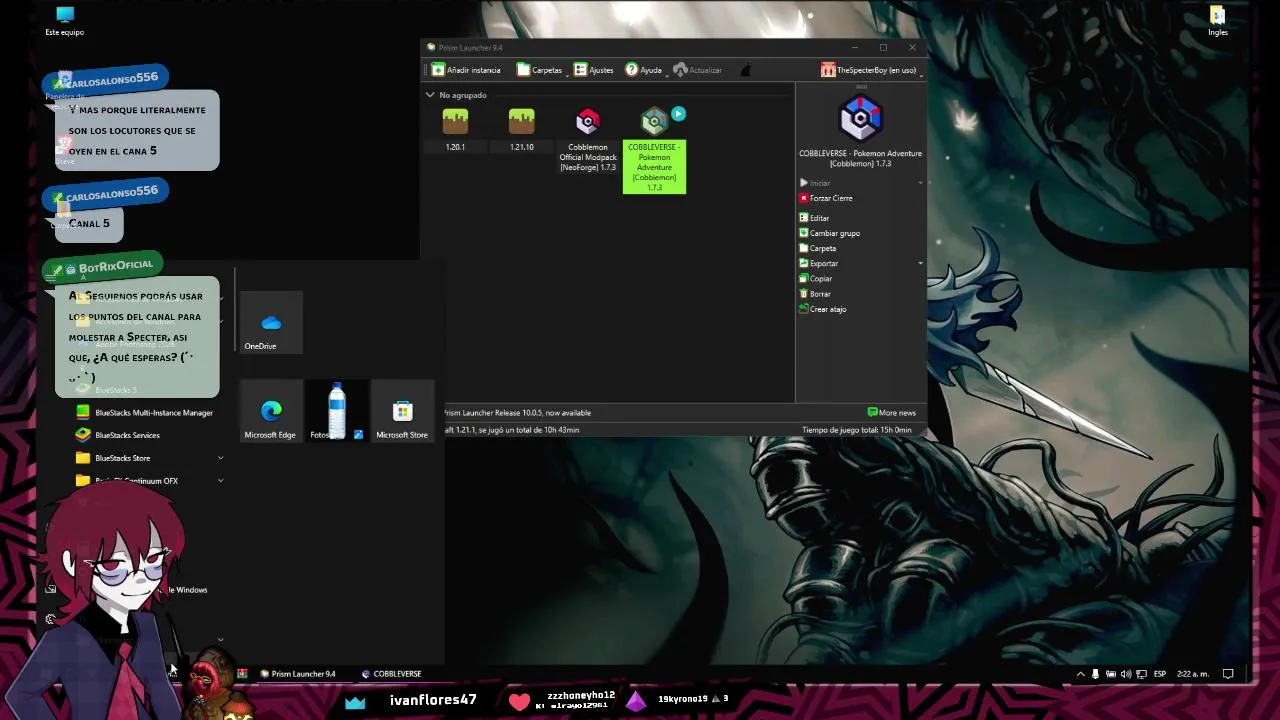Click the ESP language indicator

[1160, 674]
